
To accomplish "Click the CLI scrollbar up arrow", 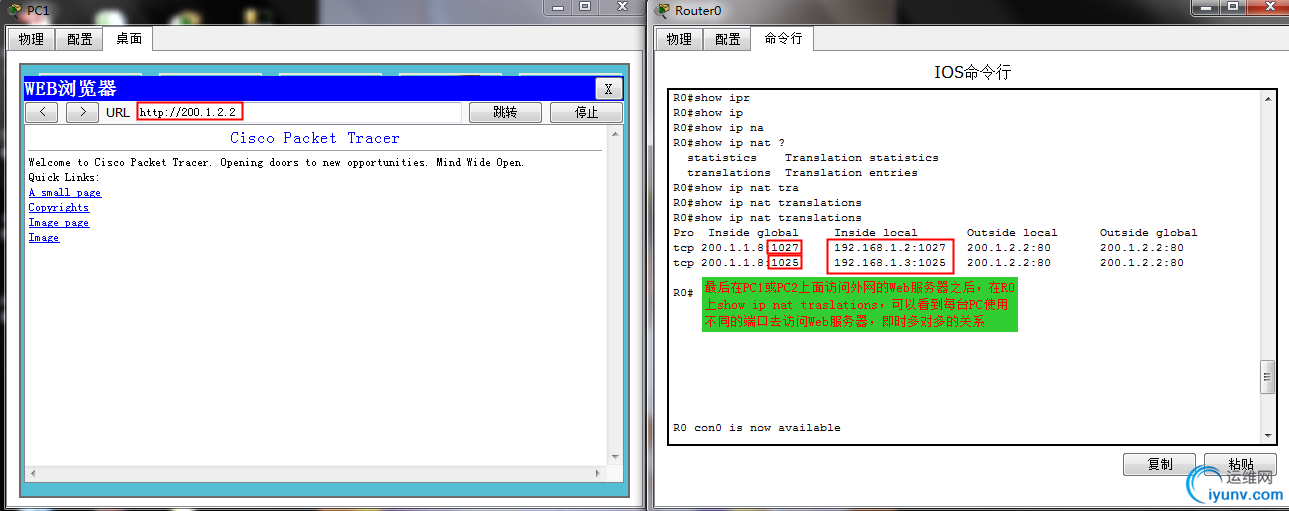I will (1268, 99).
